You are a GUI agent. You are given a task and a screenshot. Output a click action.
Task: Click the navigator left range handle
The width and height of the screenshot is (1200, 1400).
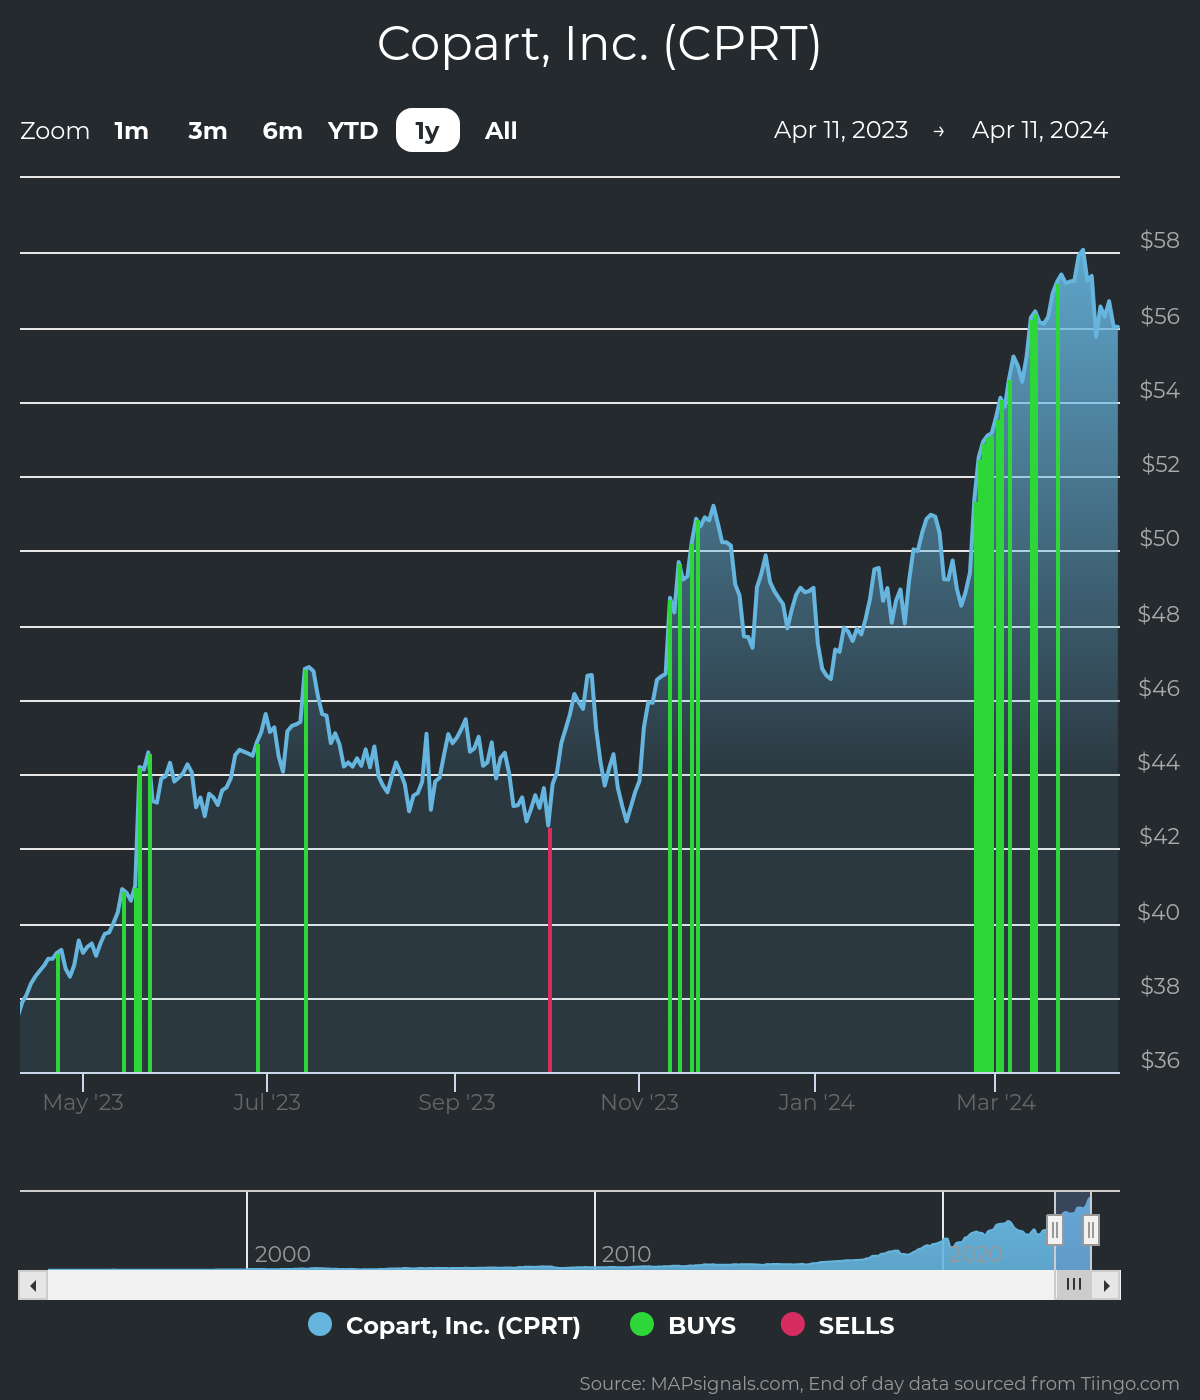[x=1055, y=1229]
